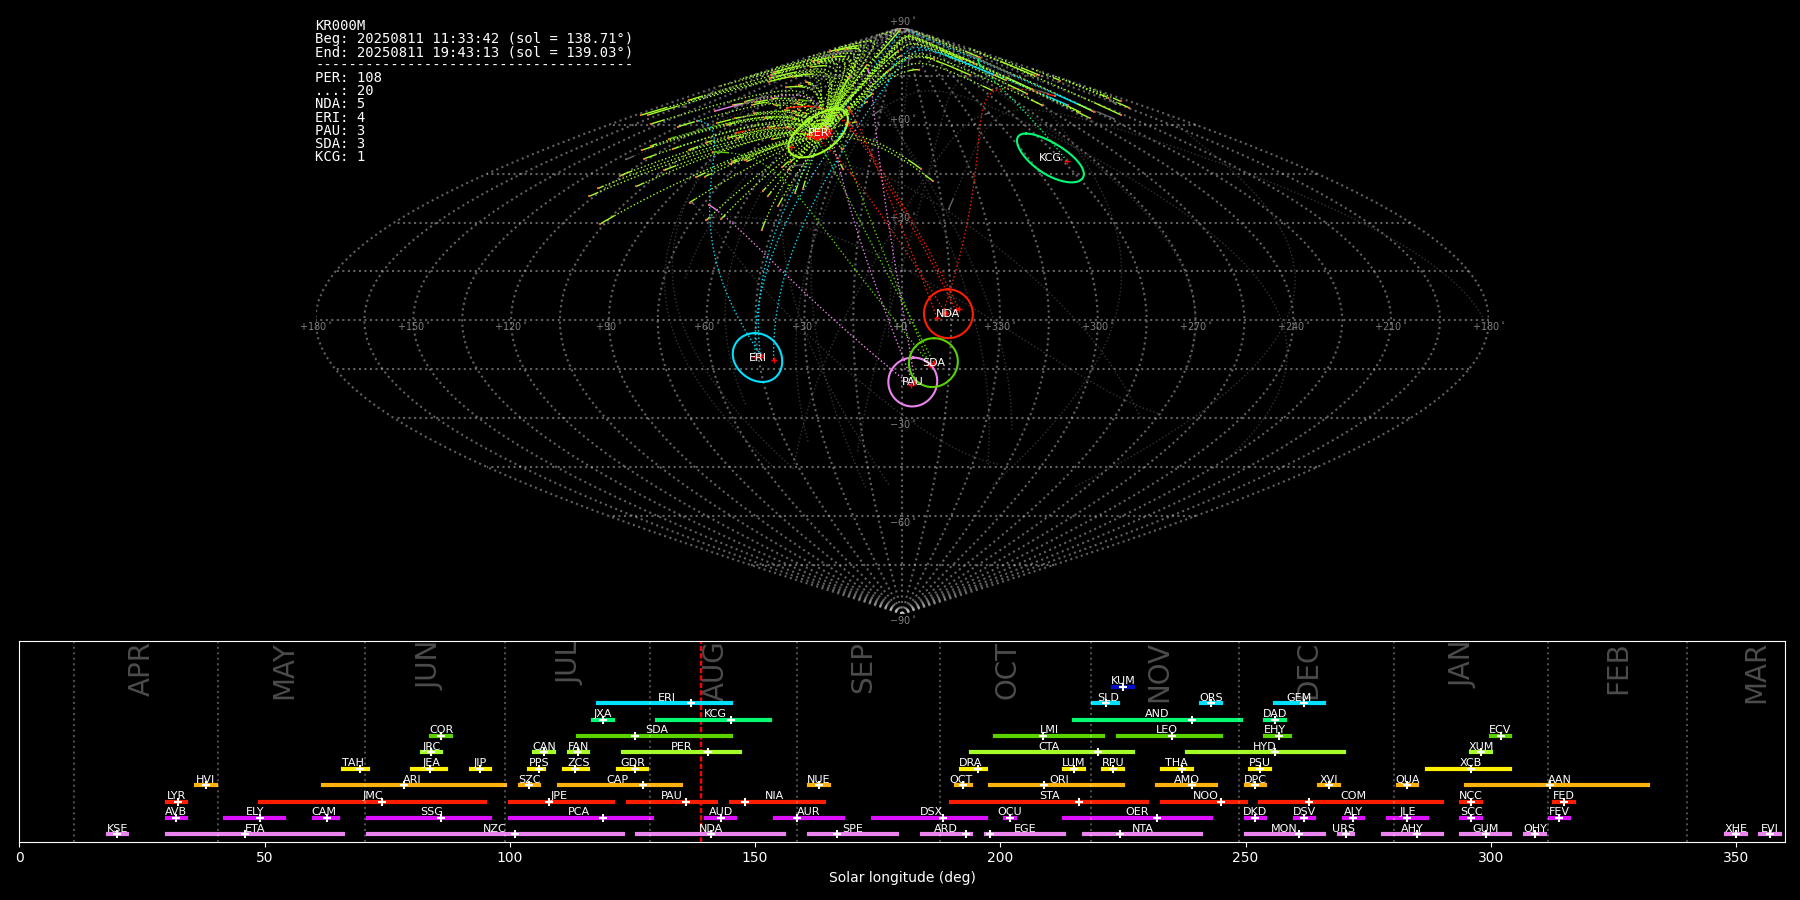The width and height of the screenshot is (1800, 900).
Task: Click the QUA shower marker in January
Action: [x=1407, y=785]
